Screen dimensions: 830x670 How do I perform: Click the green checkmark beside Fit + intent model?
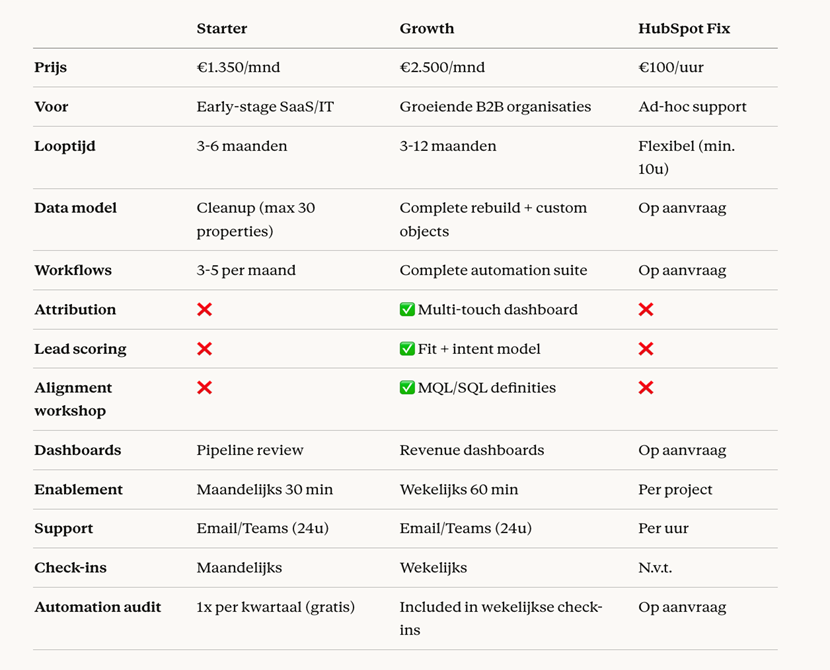407,349
